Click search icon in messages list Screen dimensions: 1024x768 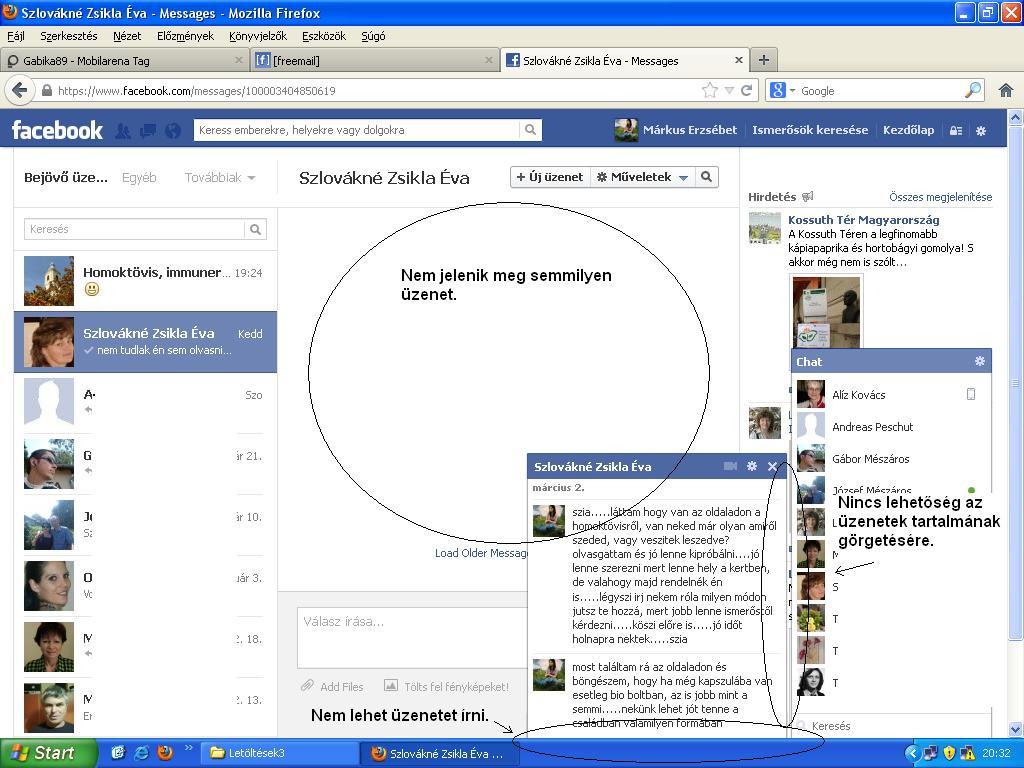(255, 229)
